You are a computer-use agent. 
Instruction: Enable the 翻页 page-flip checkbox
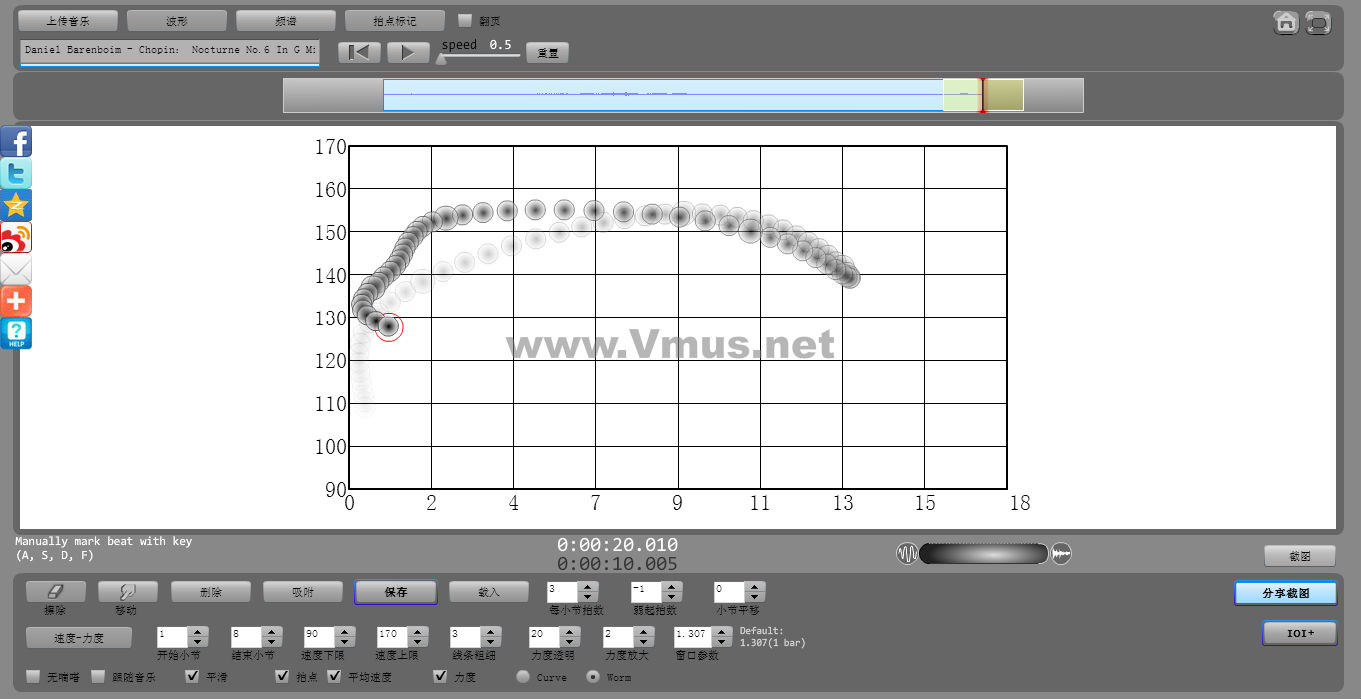(465, 20)
